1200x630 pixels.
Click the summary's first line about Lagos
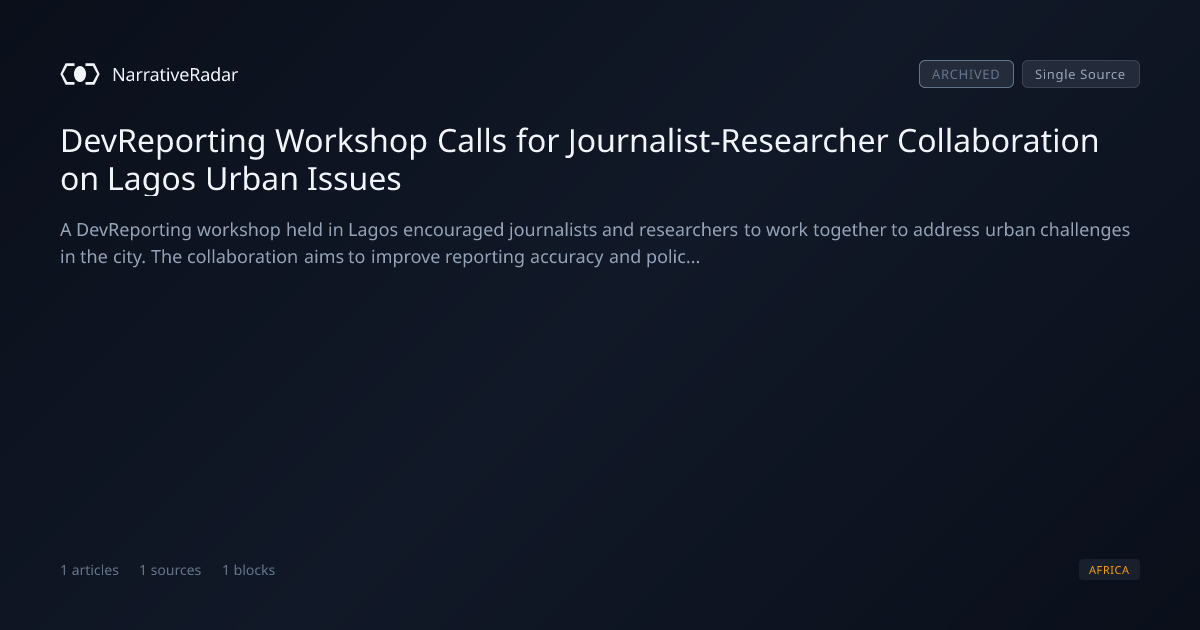coord(595,230)
